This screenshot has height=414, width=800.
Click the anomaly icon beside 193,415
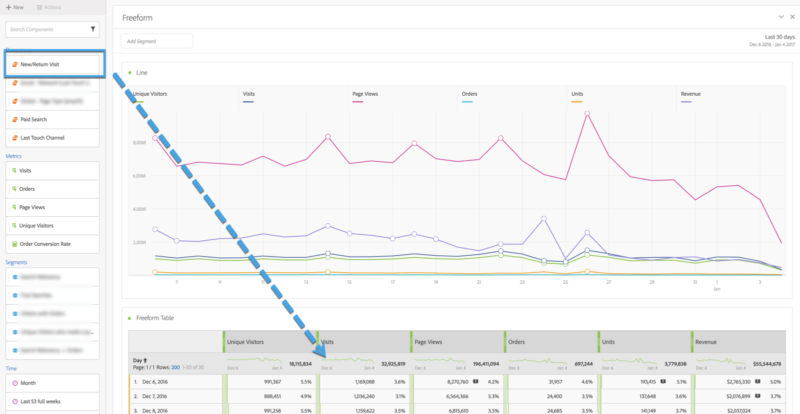click(662, 380)
